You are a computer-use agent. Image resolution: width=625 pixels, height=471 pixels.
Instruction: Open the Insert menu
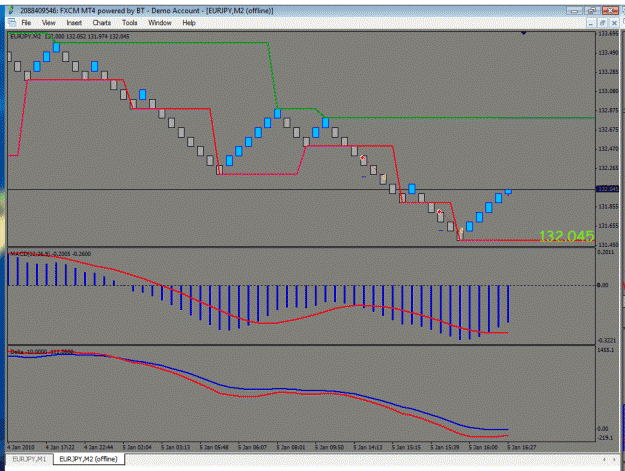coord(74,23)
